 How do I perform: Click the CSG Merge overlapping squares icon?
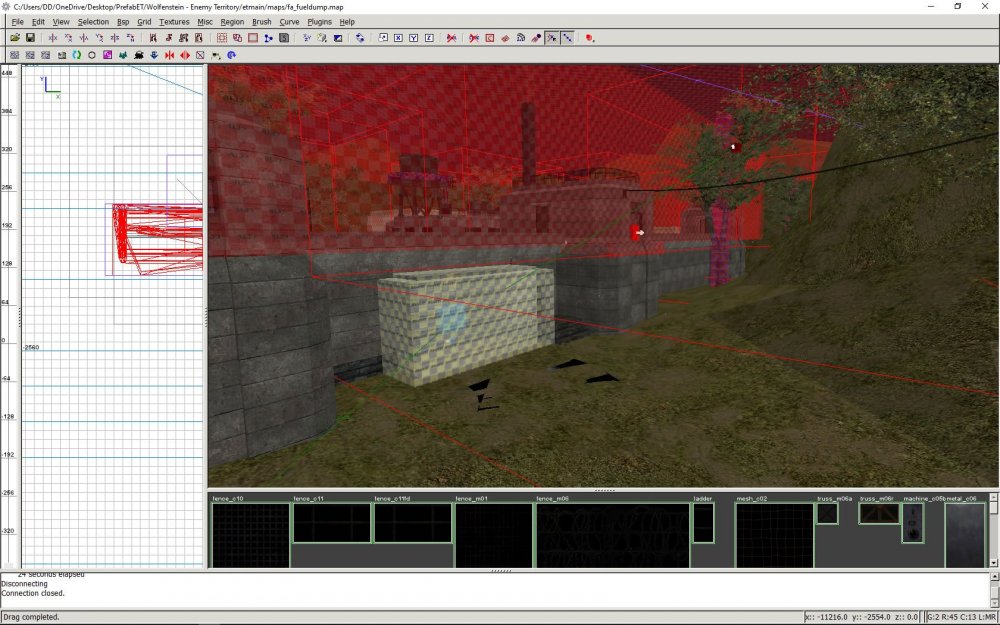tap(237, 38)
